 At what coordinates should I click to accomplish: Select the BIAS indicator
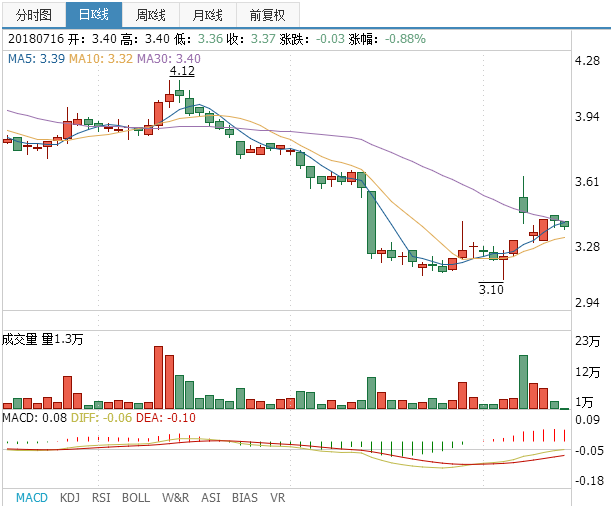(x=245, y=497)
